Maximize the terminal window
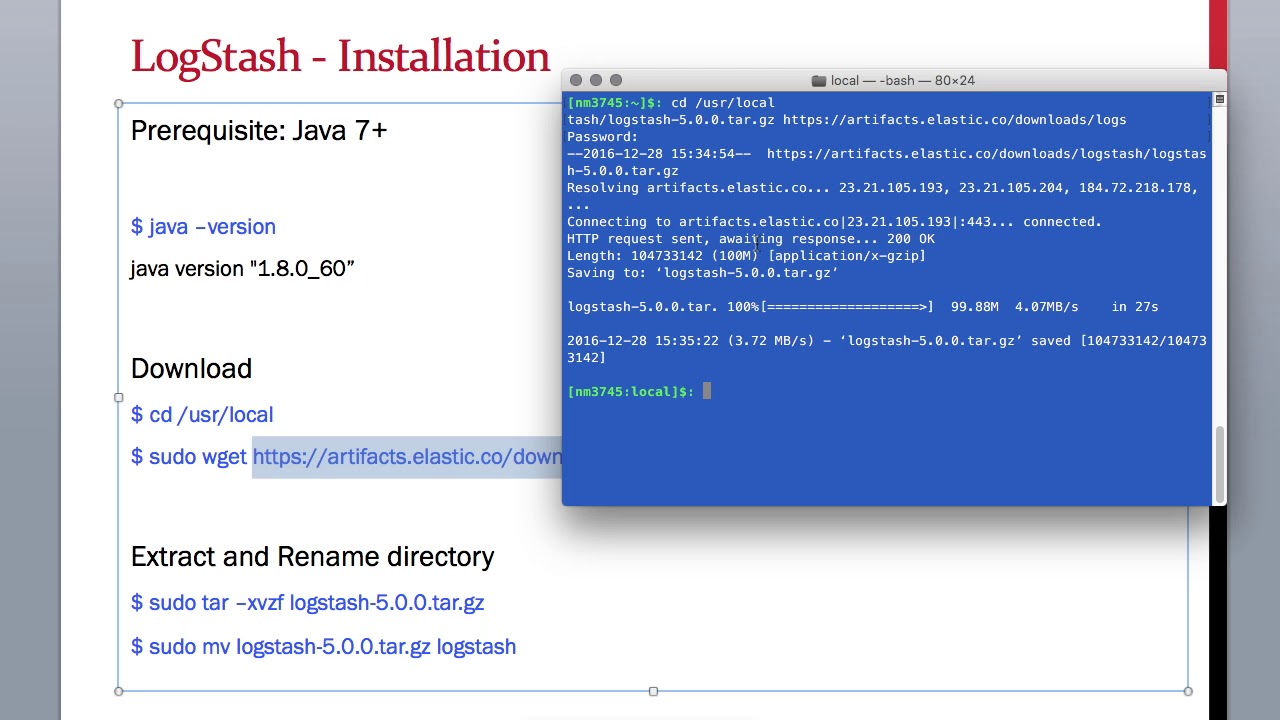1280x720 pixels. click(616, 80)
